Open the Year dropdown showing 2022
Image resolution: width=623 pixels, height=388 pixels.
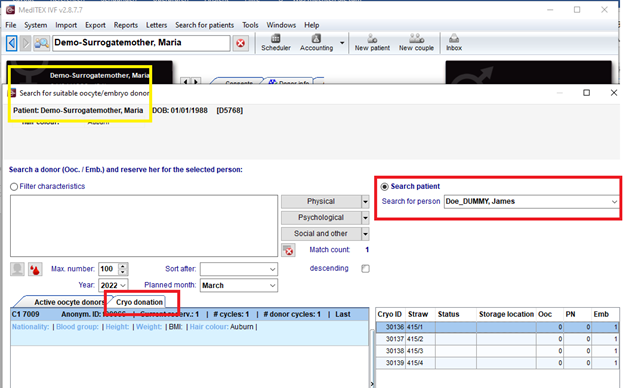[x=113, y=286]
